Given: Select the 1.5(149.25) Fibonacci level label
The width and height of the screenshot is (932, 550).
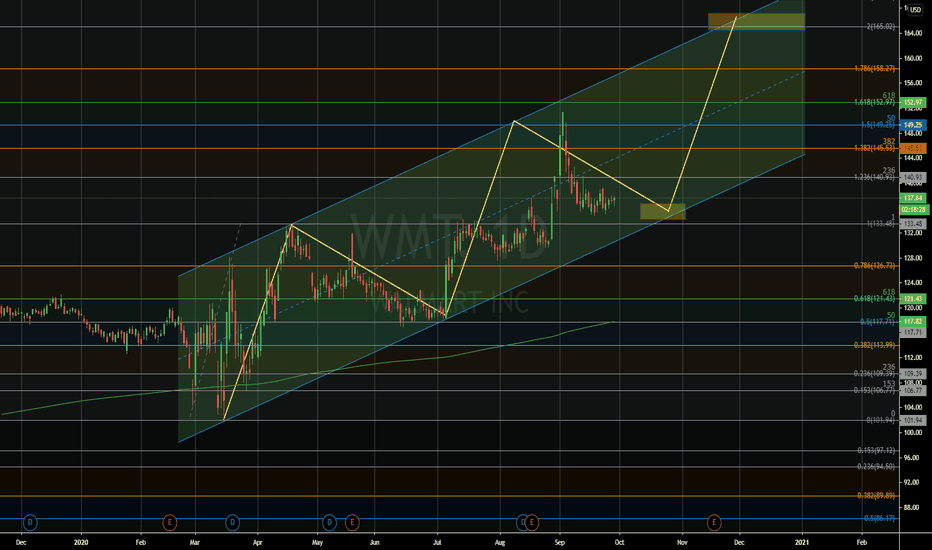Looking at the screenshot, I should 878,125.
